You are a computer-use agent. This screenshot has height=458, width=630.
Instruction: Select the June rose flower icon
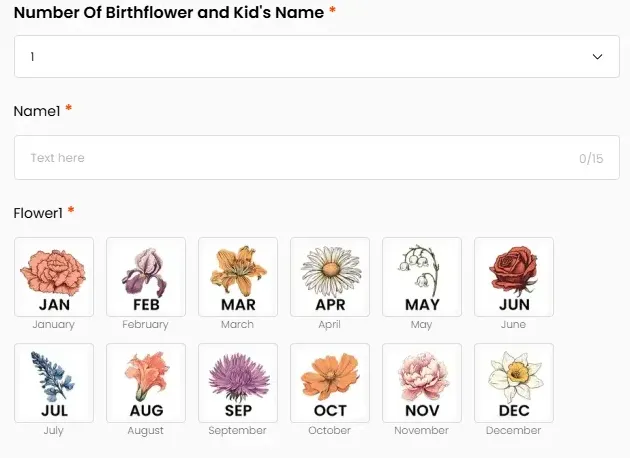(x=514, y=277)
